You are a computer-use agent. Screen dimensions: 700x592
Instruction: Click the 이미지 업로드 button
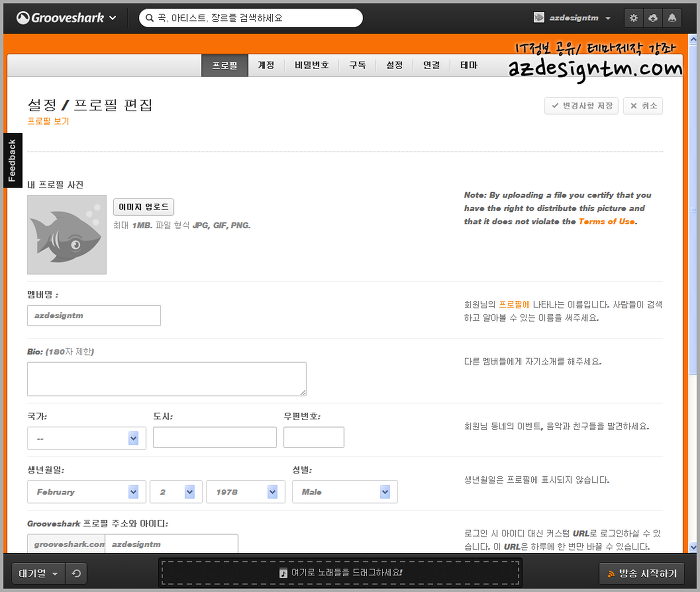(x=143, y=207)
